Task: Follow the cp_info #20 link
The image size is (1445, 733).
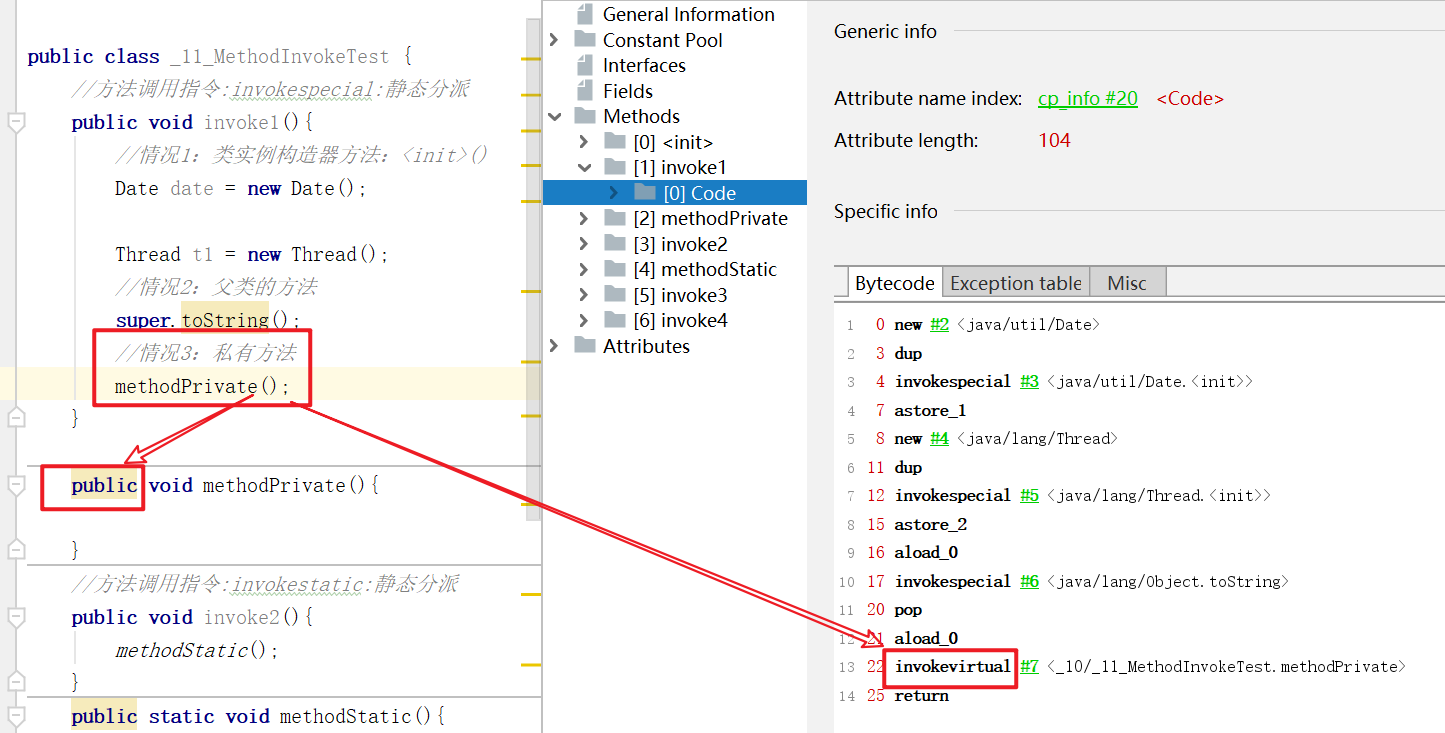Action: [1088, 99]
